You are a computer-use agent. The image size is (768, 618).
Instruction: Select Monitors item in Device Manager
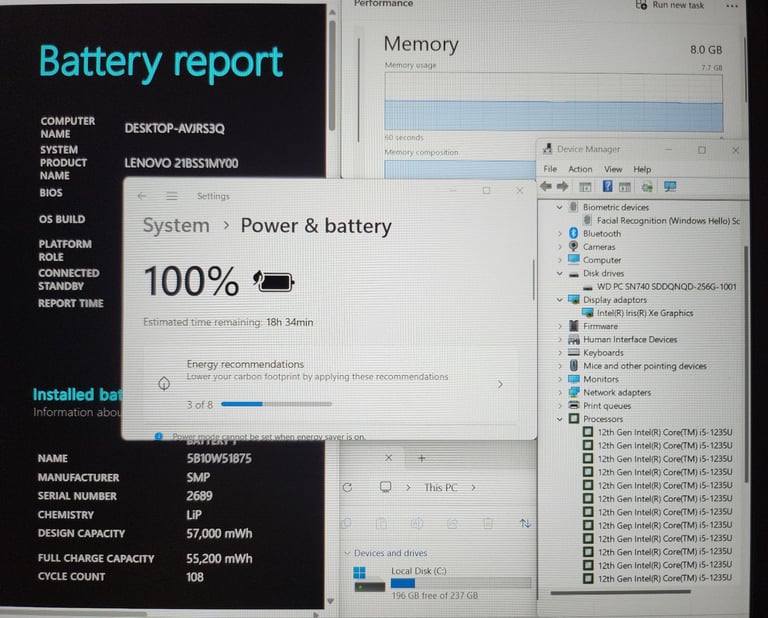[x=600, y=379]
